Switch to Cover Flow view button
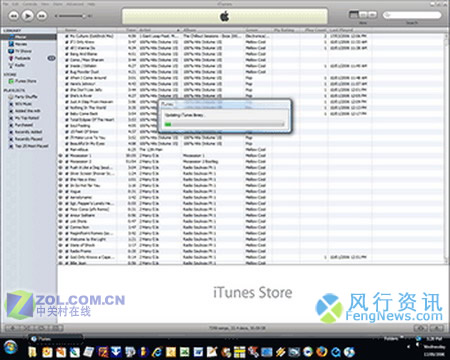450x360 pixels. click(x=373, y=15)
